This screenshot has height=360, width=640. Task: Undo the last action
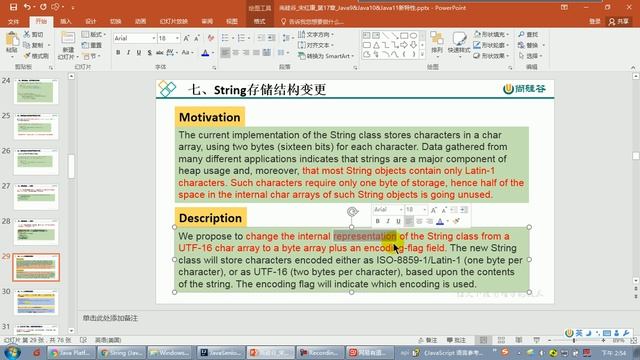[27, 7]
